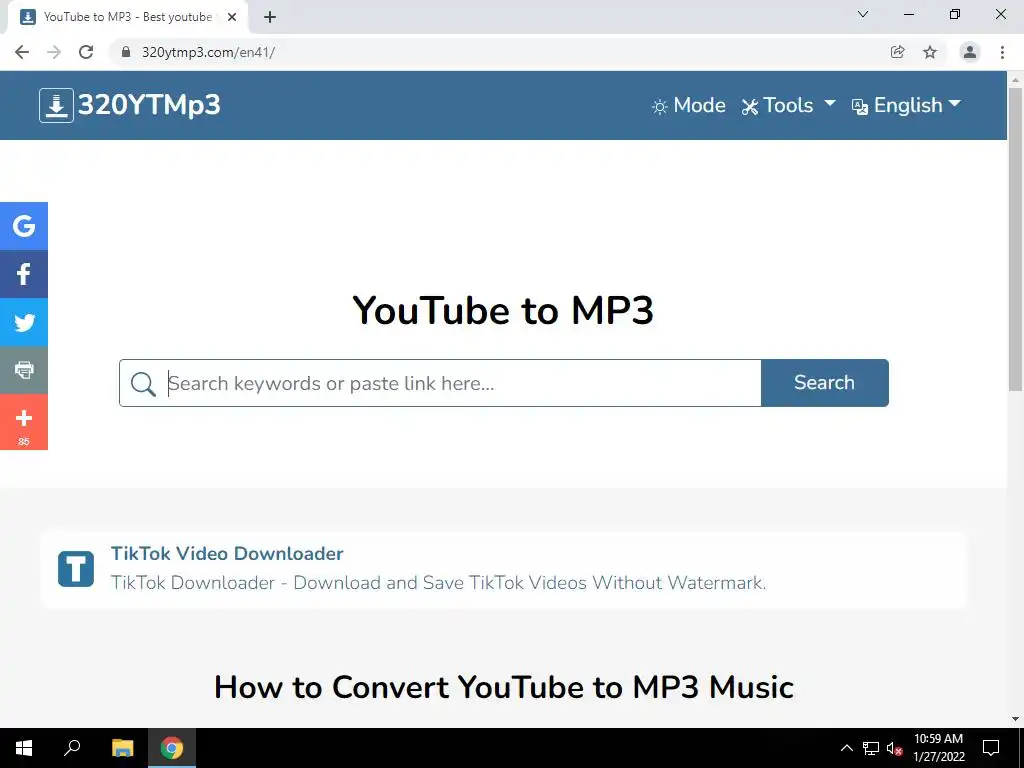Click the browser forward arrow

(x=54, y=52)
